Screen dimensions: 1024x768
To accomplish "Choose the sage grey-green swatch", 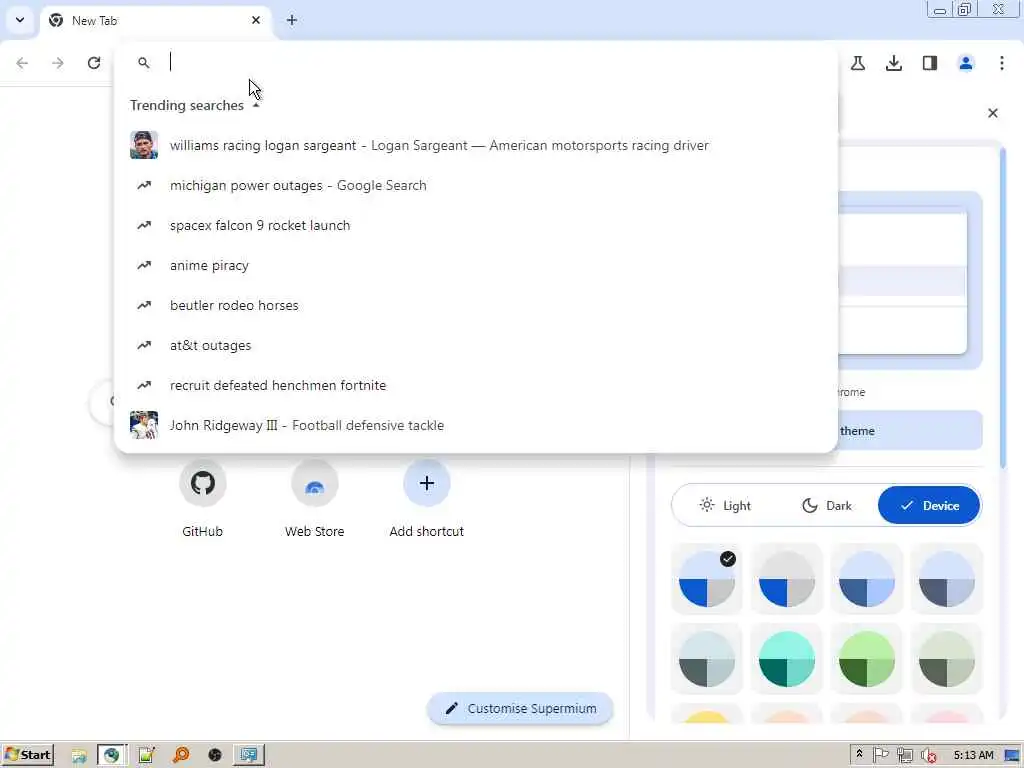I will tap(946, 659).
